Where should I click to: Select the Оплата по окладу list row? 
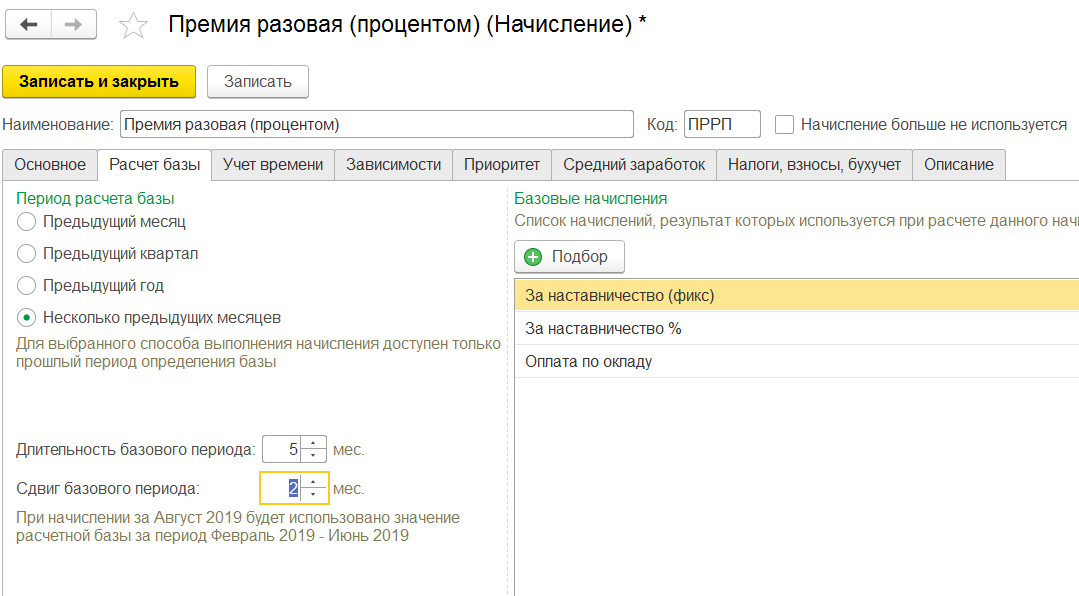pyautogui.click(x=589, y=362)
